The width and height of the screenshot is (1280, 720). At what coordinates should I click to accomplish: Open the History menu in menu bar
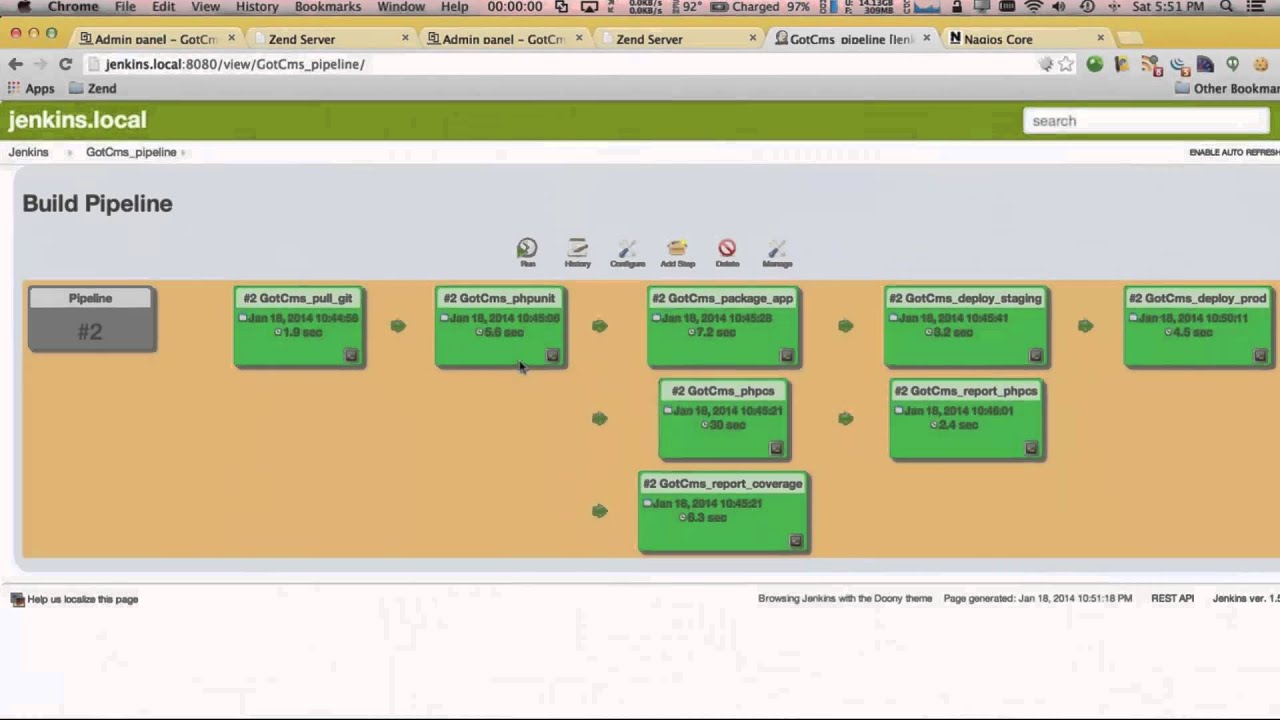257,7
